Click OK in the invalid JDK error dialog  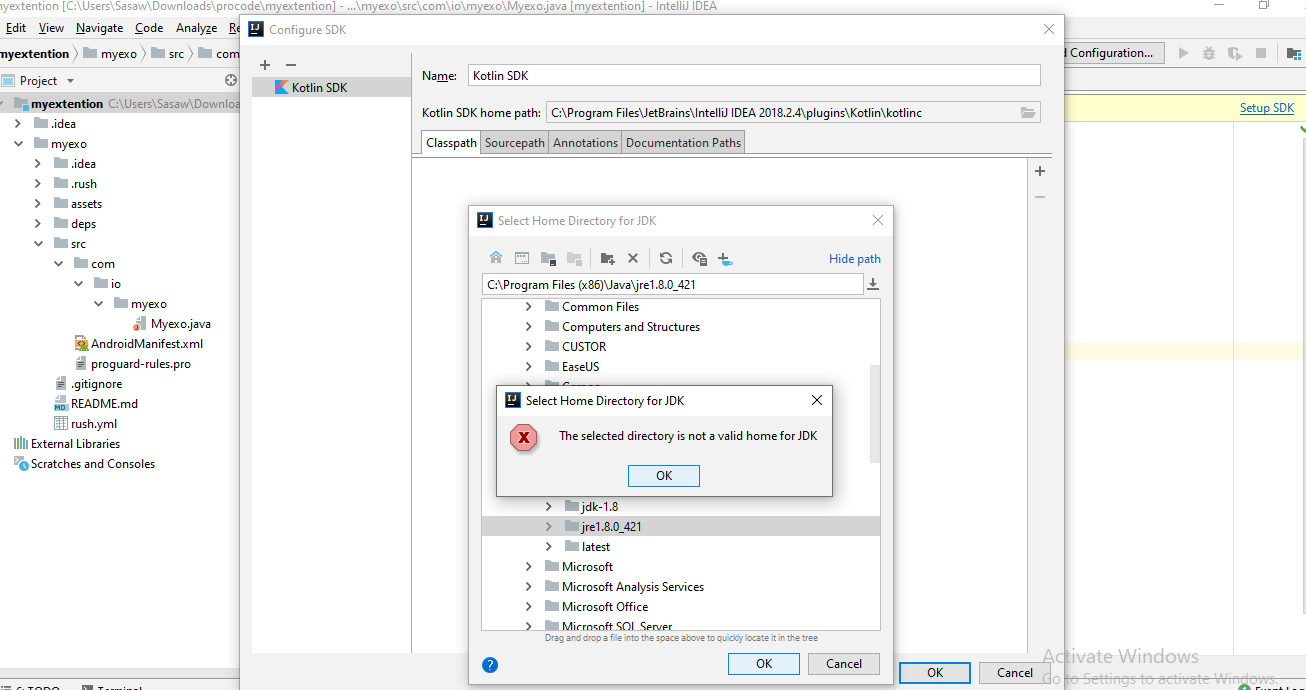pyautogui.click(x=664, y=476)
